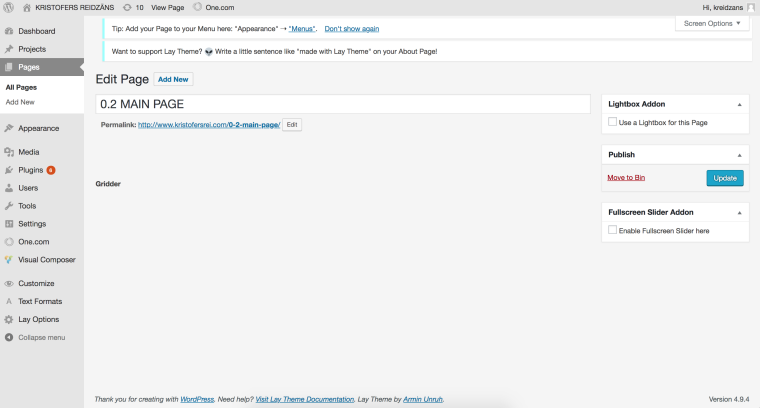
Task: Click the WordPress logo icon
Action: [8, 7]
